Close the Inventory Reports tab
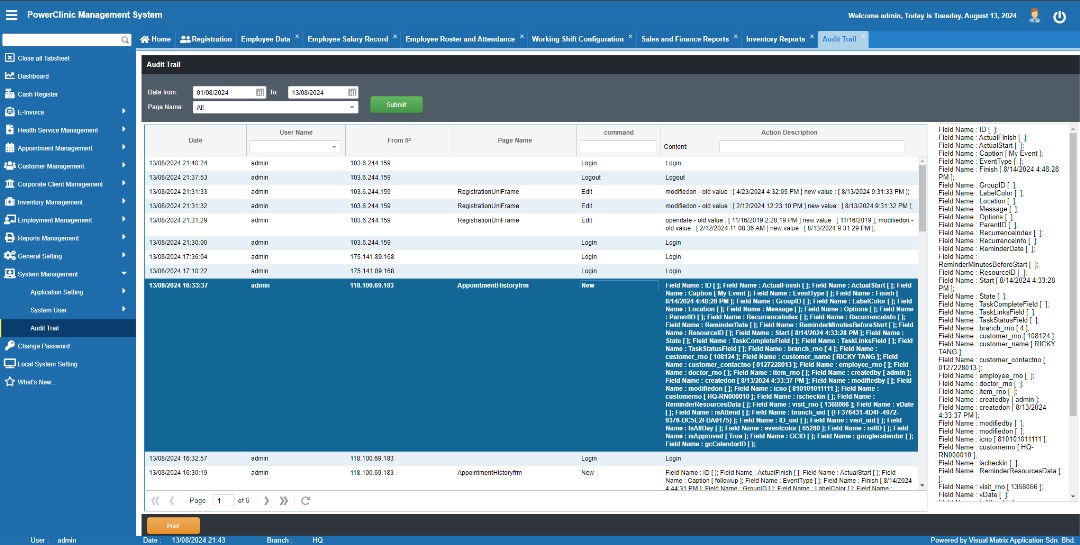 (x=812, y=38)
